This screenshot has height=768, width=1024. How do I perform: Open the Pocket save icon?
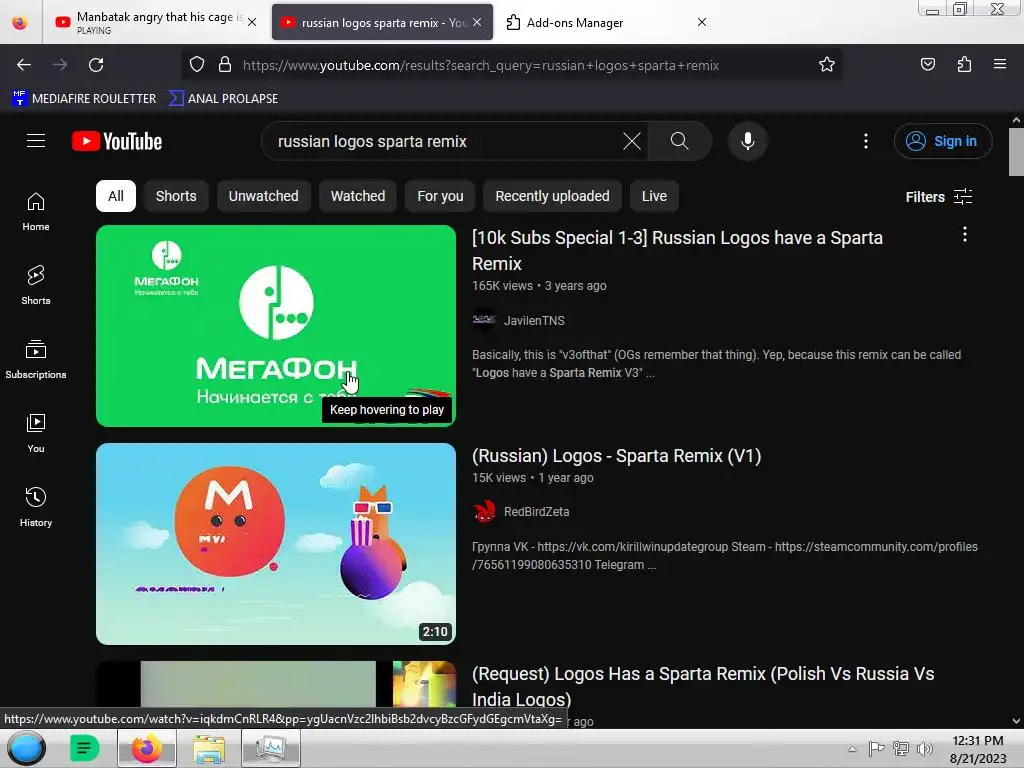[x=928, y=64]
